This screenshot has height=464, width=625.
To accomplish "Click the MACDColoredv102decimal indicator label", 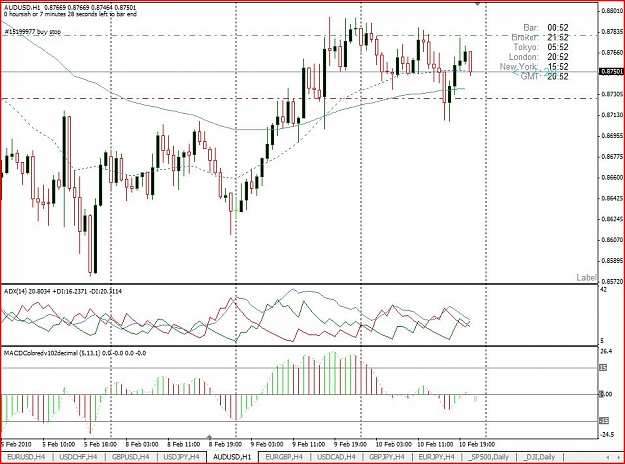I will click(75, 353).
